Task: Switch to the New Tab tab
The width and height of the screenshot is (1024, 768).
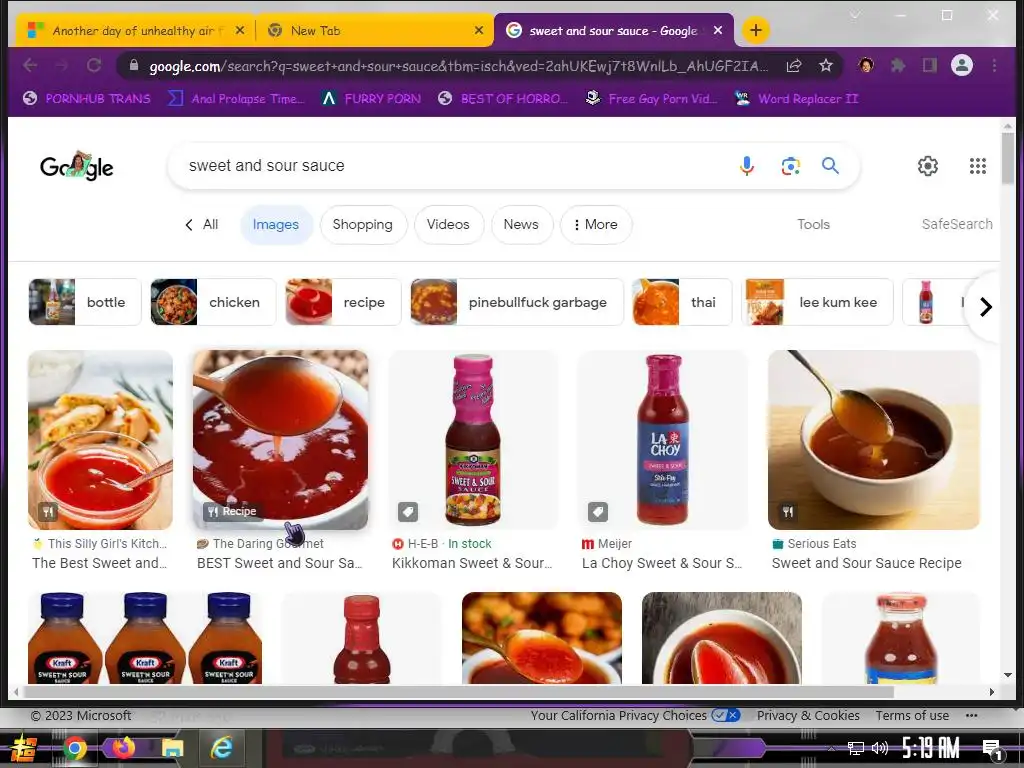Action: pos(375,30)
